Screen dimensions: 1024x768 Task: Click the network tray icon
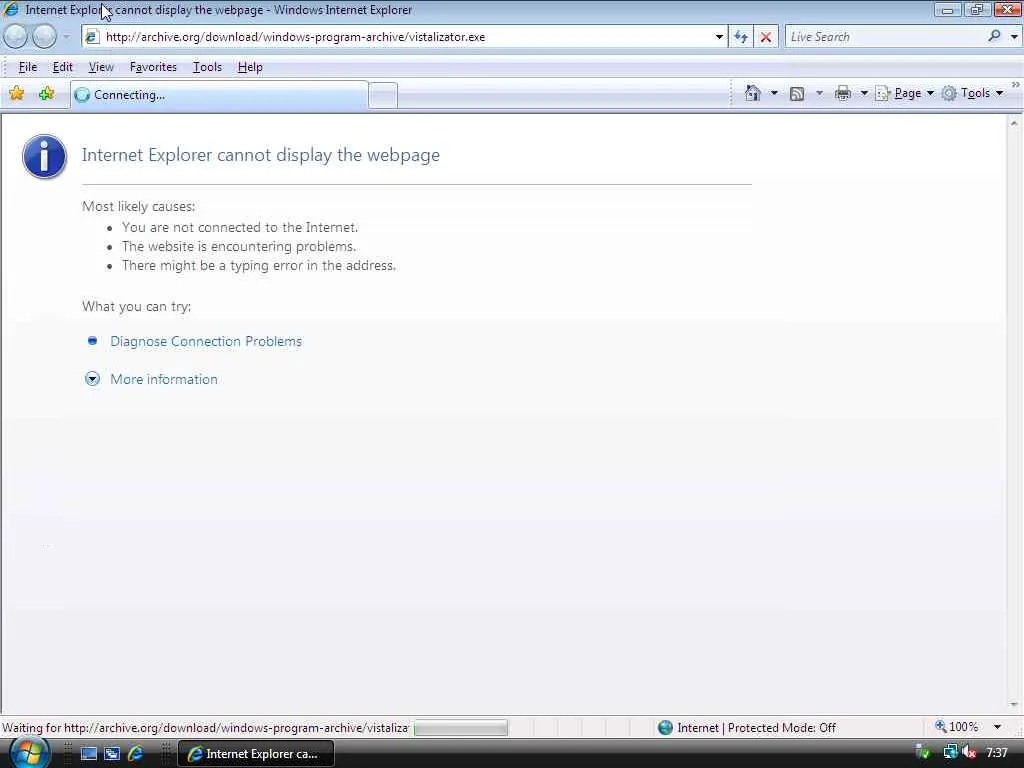pos(950,753)
